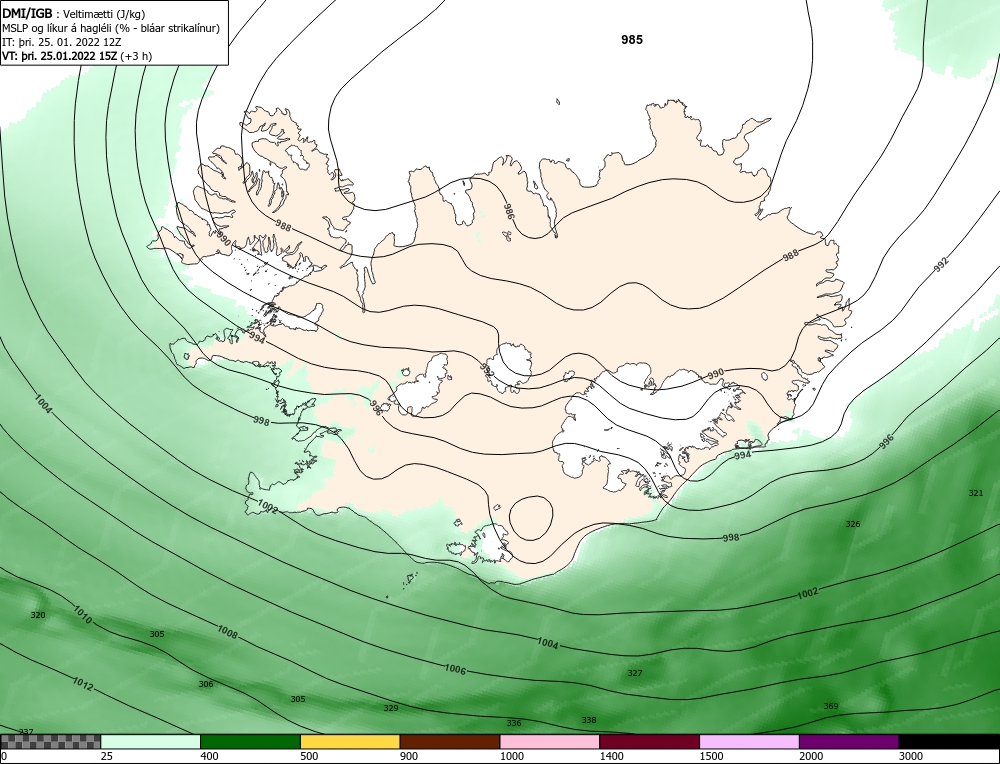Select the 326 CAPE value
The width and height of the screenshot is (1000, 764).
click(x=853, y=524)
